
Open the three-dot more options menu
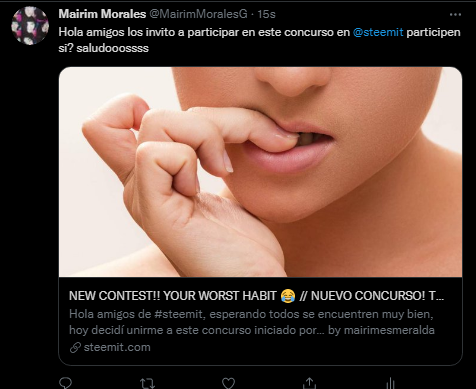pyautogui.click(x=455, y=14)
